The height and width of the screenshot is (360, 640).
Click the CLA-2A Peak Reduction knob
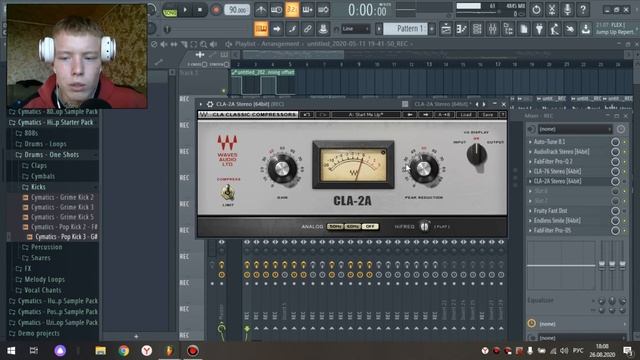pos(424,169)
